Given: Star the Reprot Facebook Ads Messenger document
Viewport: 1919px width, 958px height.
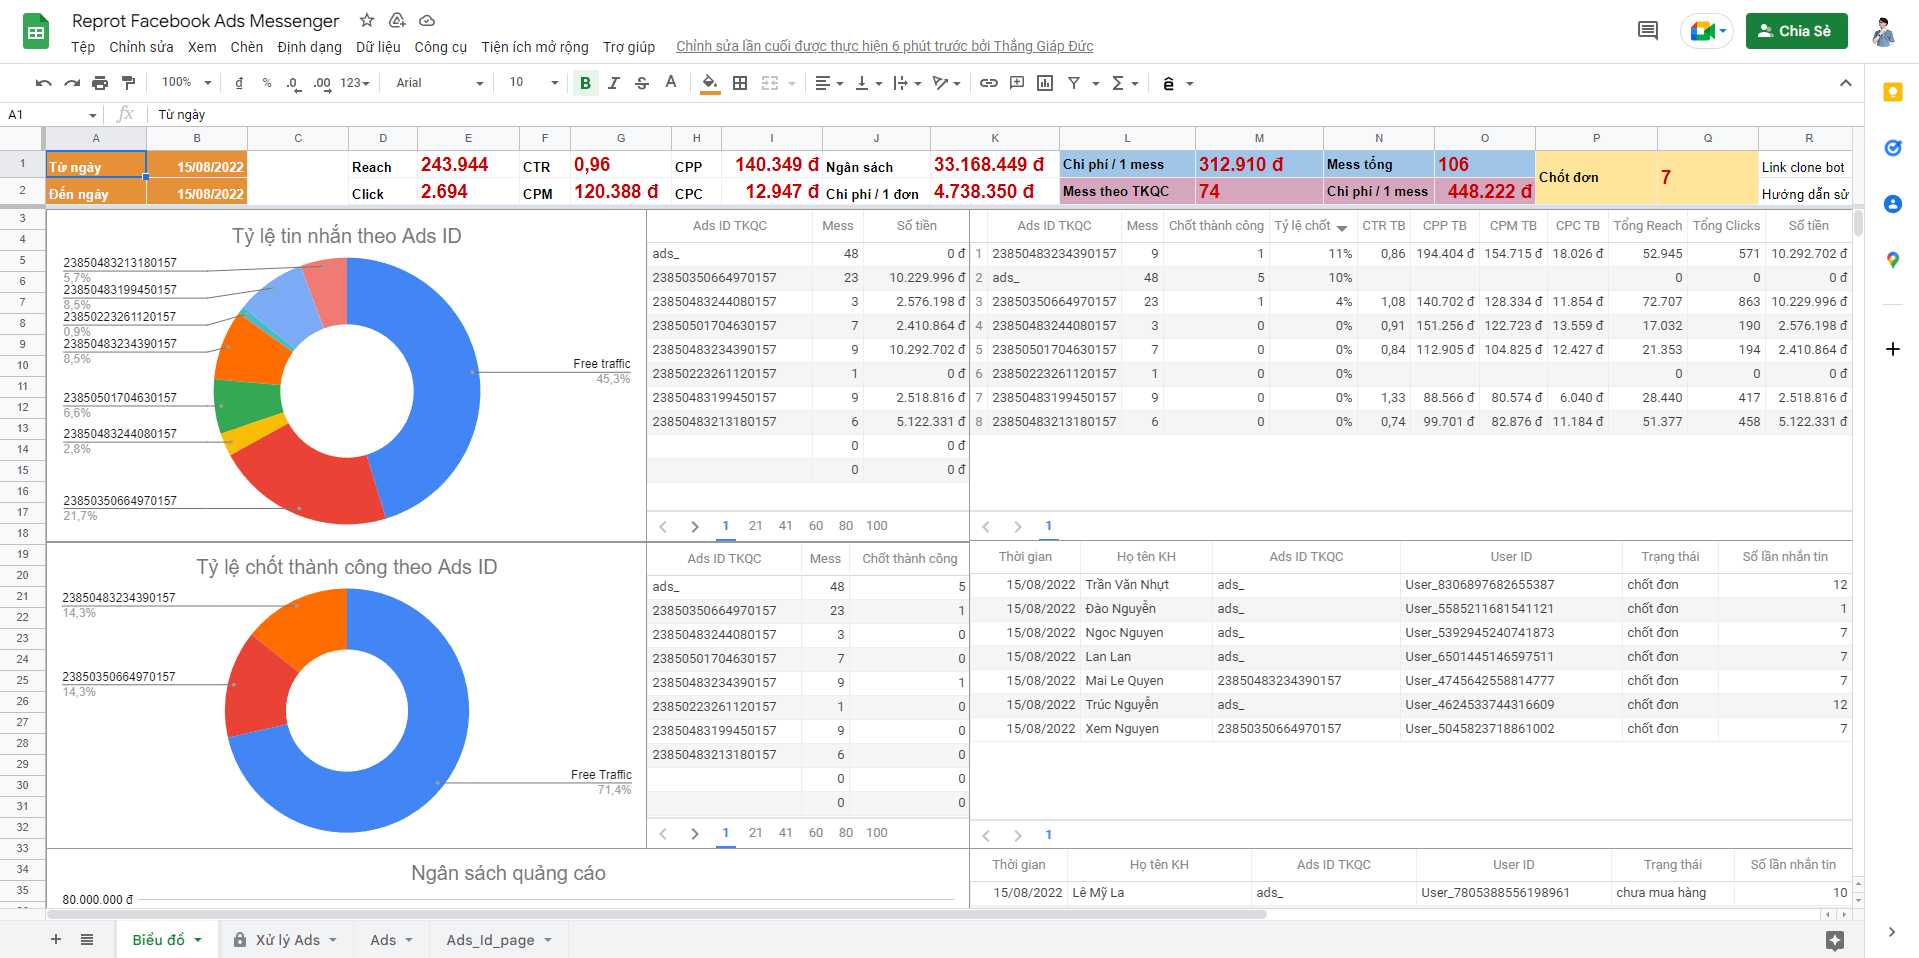Looking at the screenshot, I should click(x=367, y=21).
